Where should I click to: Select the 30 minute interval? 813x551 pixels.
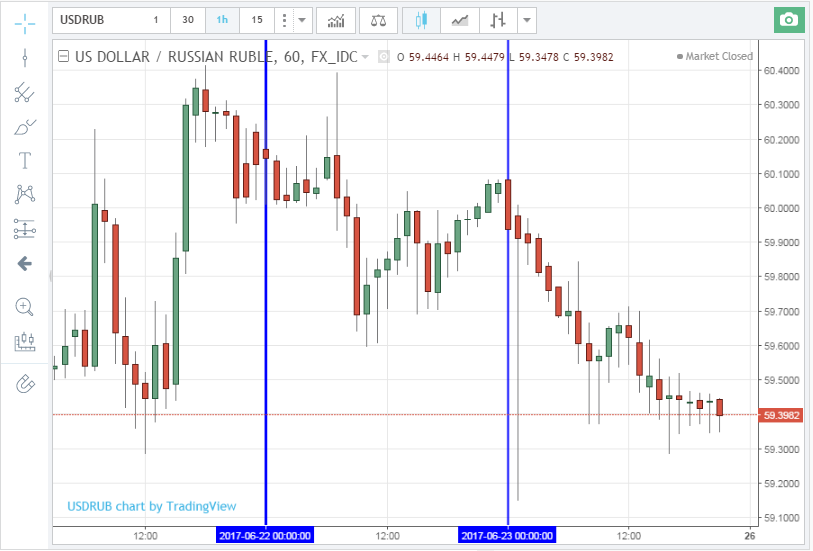(188, 20)
